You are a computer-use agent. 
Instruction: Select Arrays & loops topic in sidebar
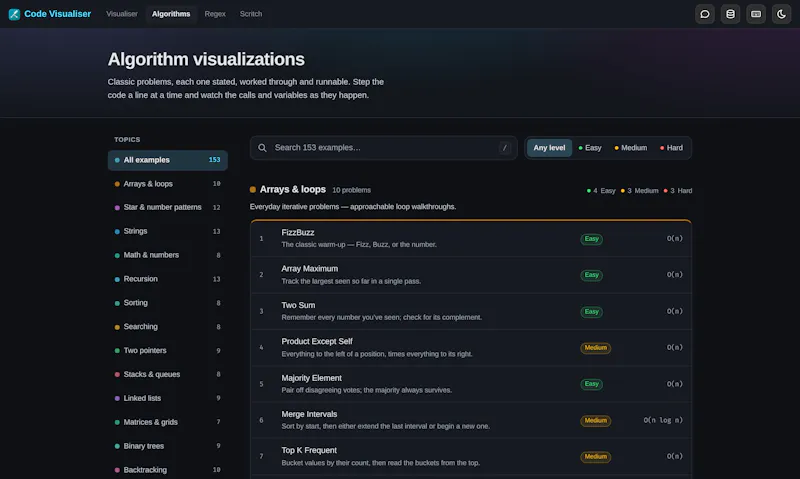click(x=167, y=184)
